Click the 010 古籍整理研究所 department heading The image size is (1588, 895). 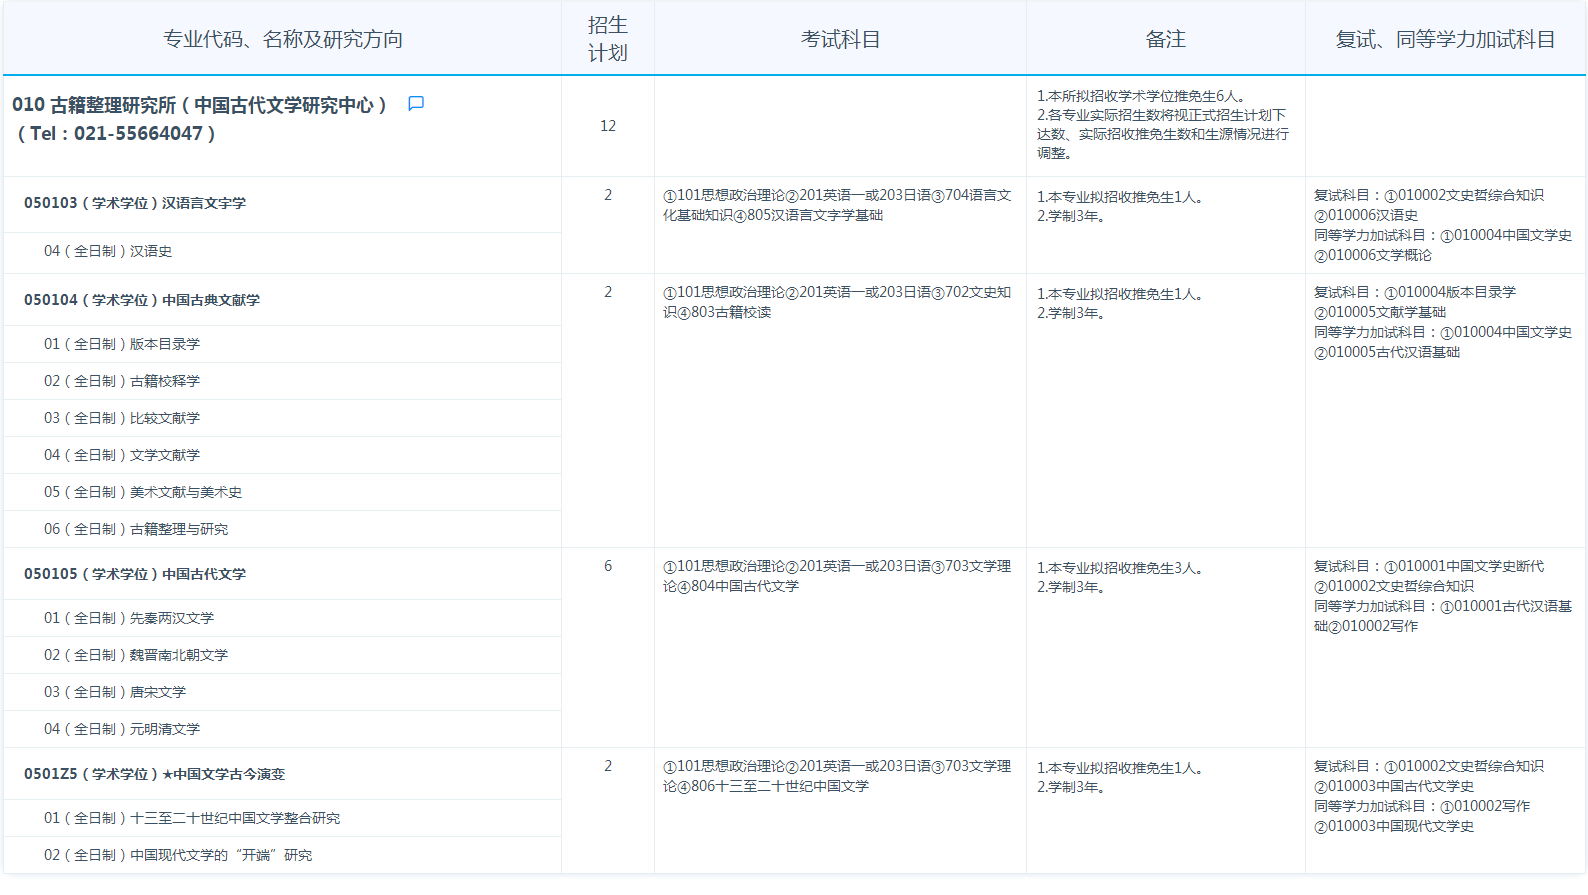pyautogui.click(x=199, y=105)
